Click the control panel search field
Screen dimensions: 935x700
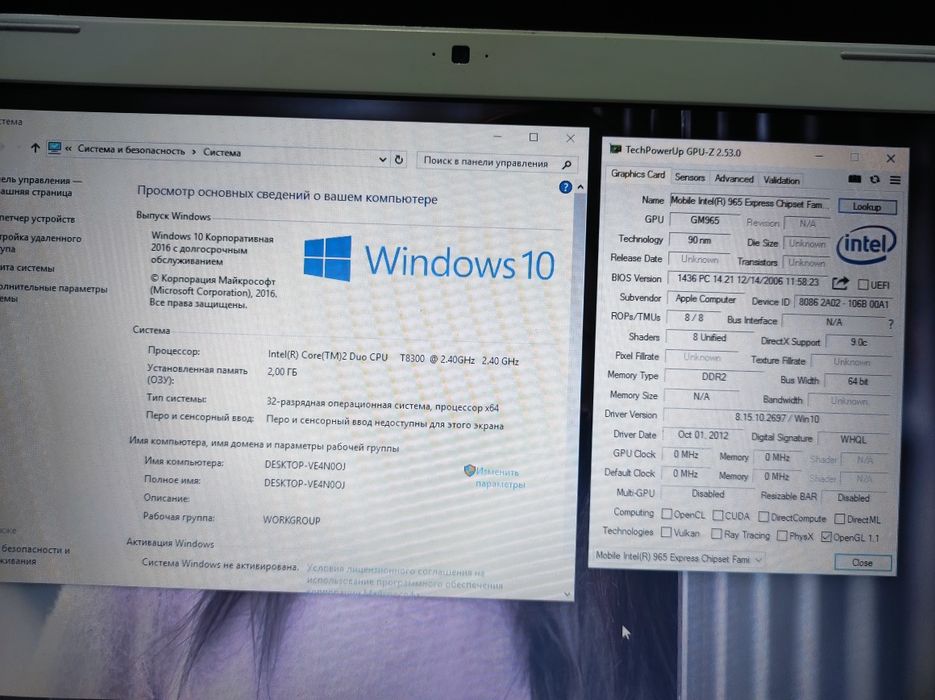497,162
